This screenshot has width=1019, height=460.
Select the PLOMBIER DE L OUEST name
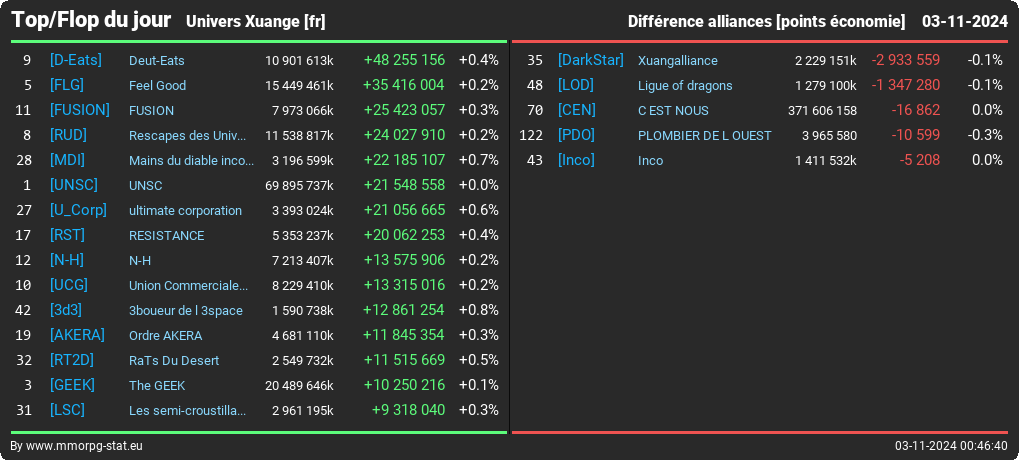[x=704, y=136]
